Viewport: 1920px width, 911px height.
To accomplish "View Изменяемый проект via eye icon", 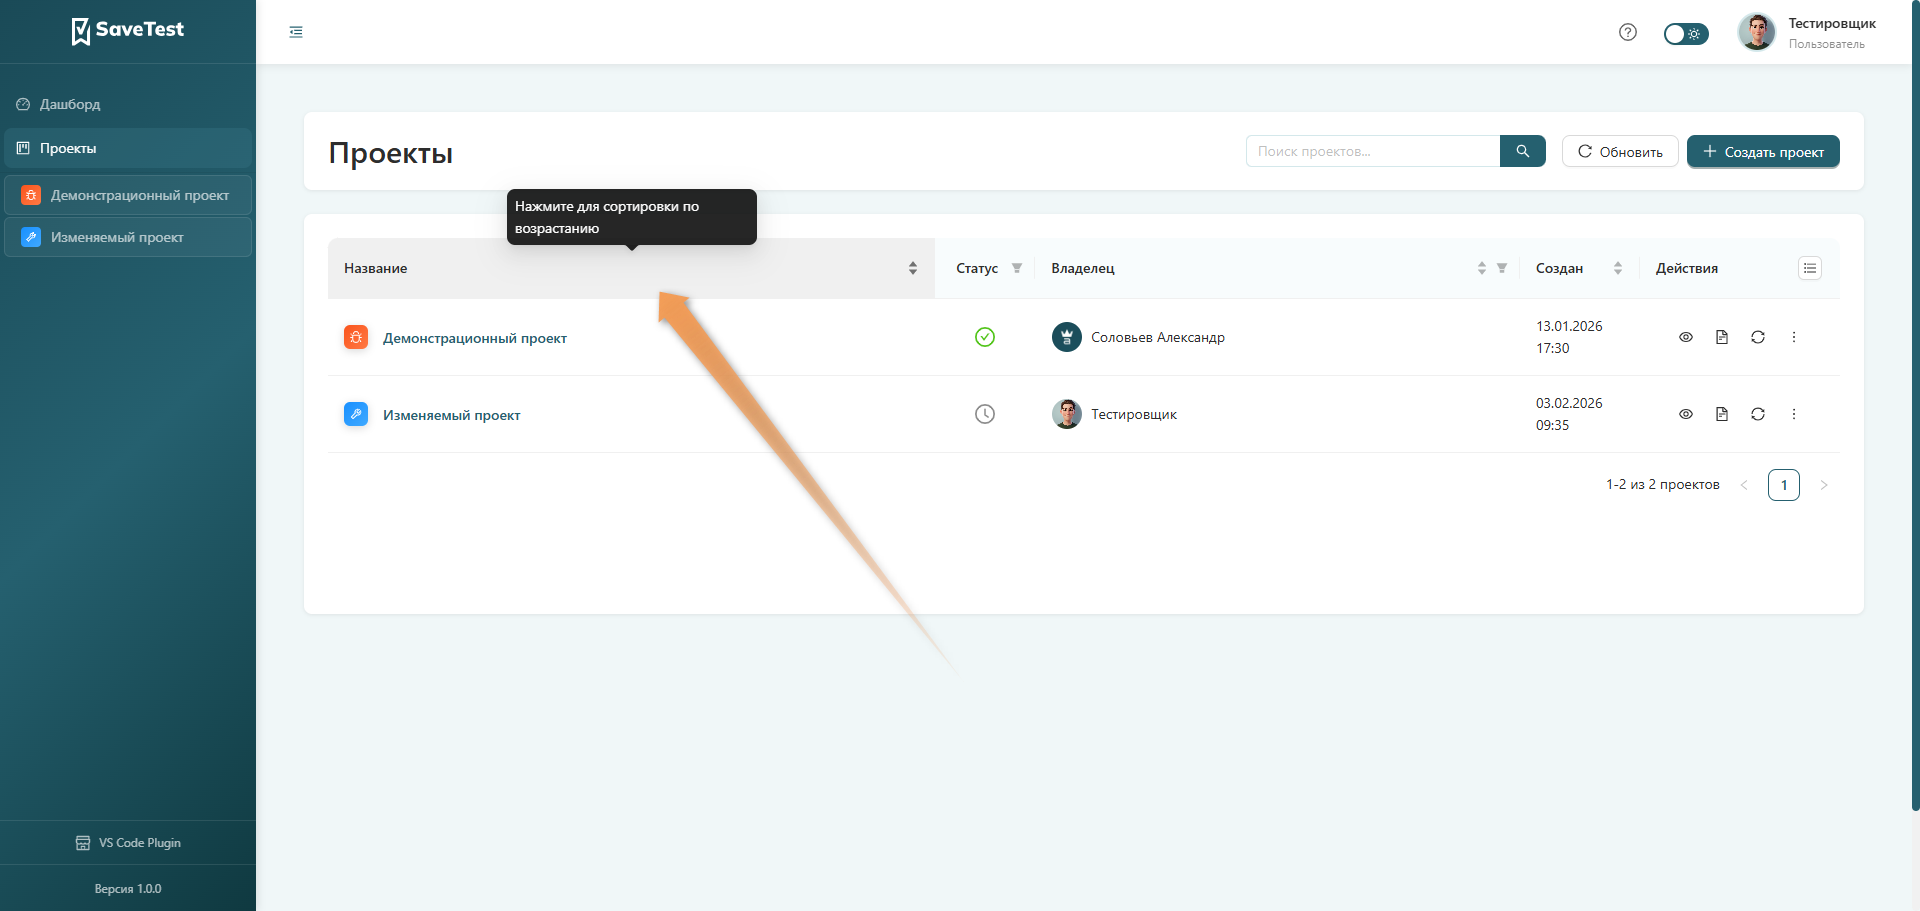I will [x=1685, y=414].
